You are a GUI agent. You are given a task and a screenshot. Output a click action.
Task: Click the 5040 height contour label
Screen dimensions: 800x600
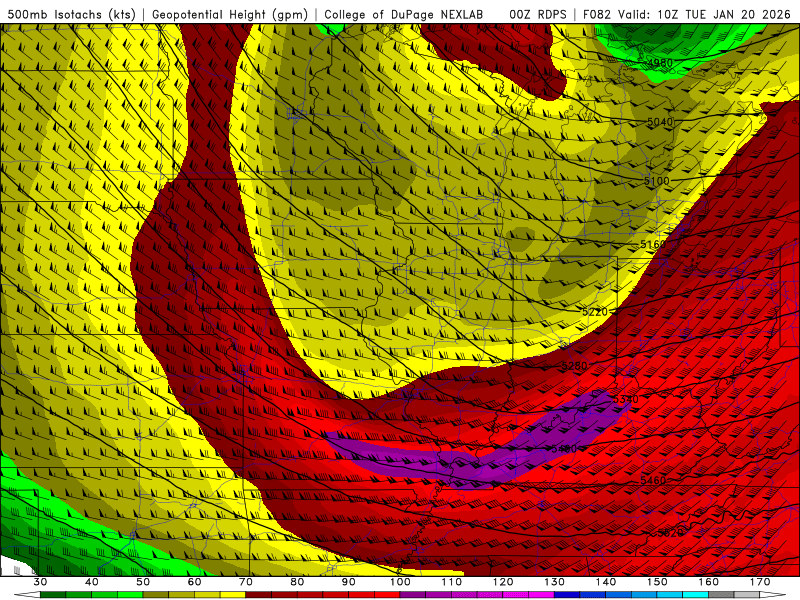pos(660,121)
